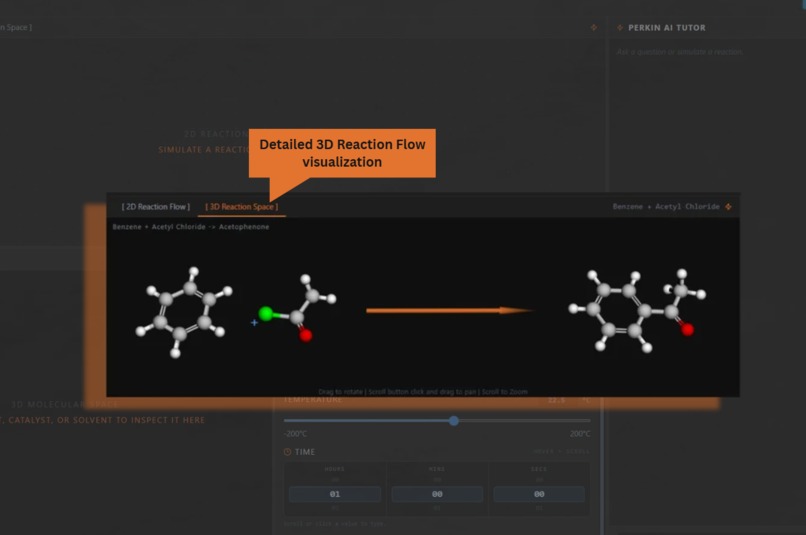Click the seconds field under SECS
Screen dimensions: 806x535
539,494
